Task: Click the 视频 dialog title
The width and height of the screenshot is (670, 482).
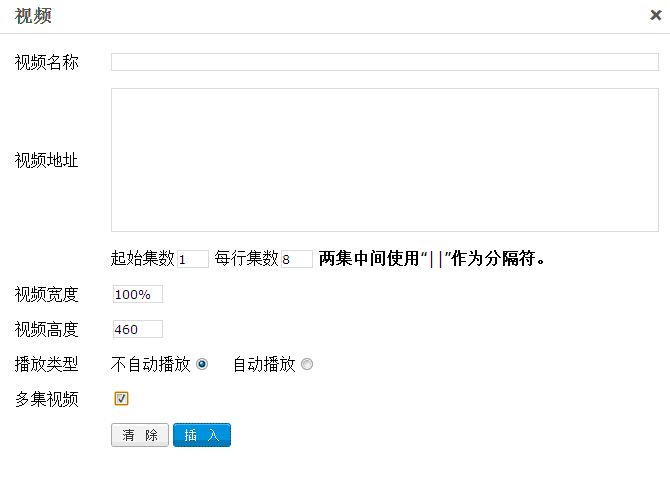Action: click(x=33, y=16)
